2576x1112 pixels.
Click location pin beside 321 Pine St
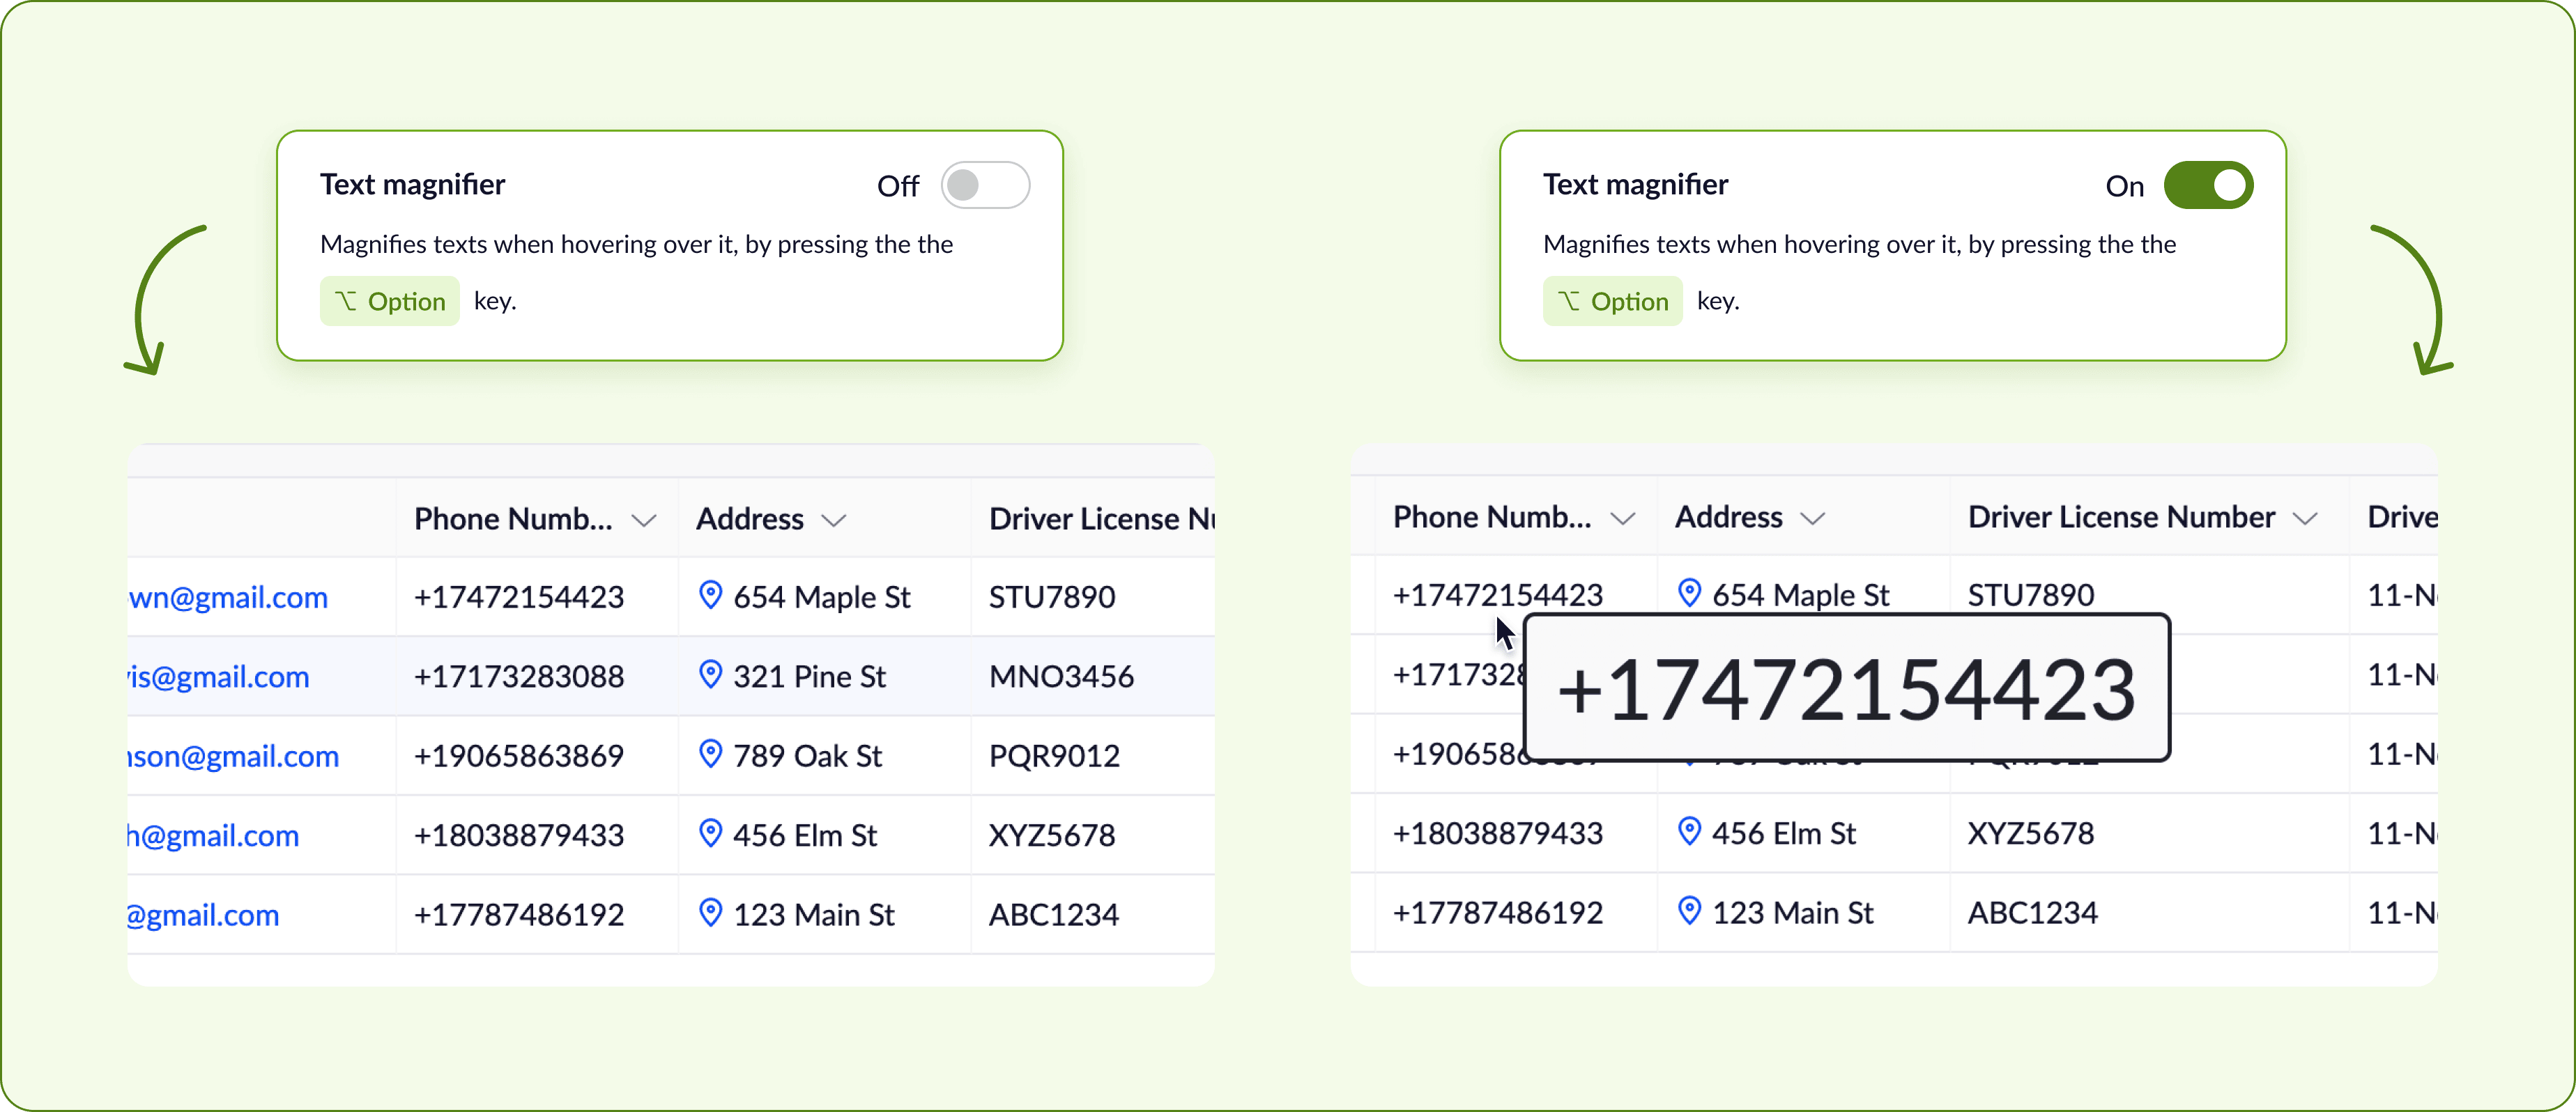click(x=710, y=675)
